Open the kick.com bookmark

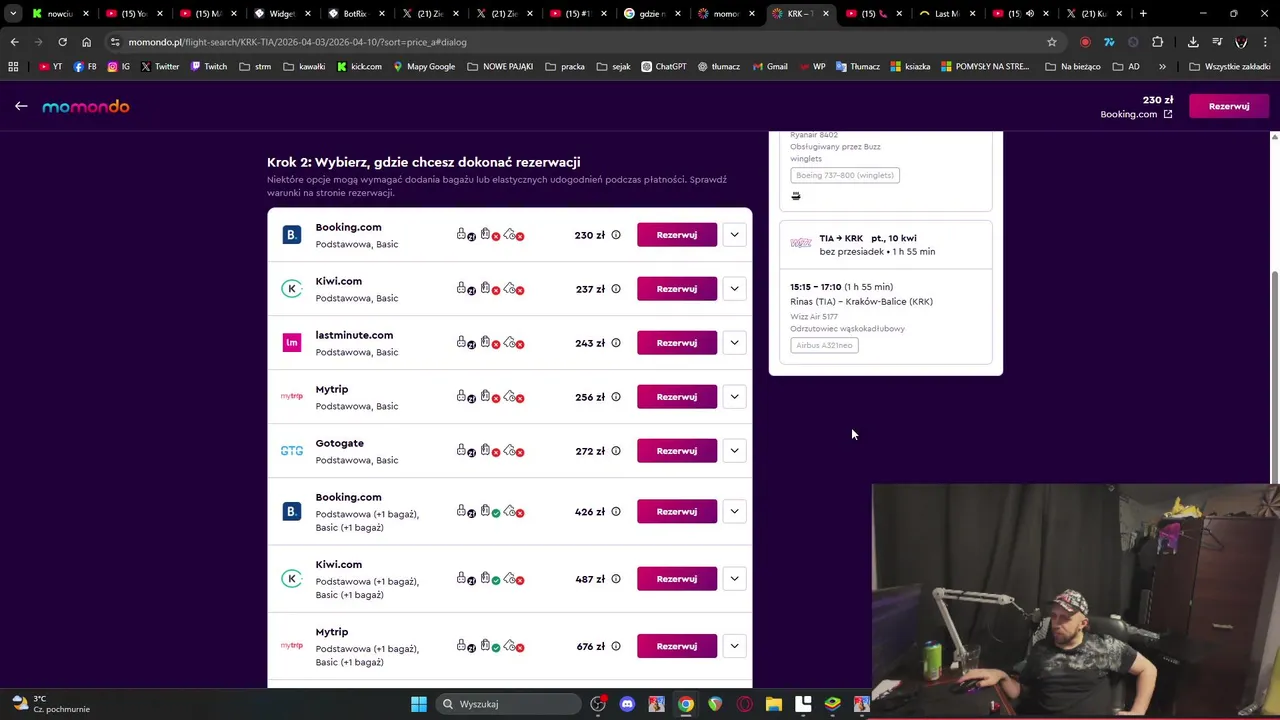click(359, 67)
